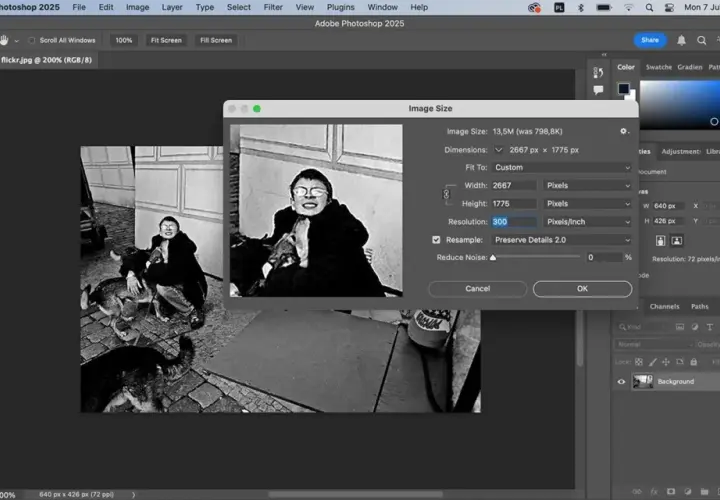The height and width of the screenshot is (500, 720).
Task: Click the Add layer style fx icon
Action: [654, 491]
